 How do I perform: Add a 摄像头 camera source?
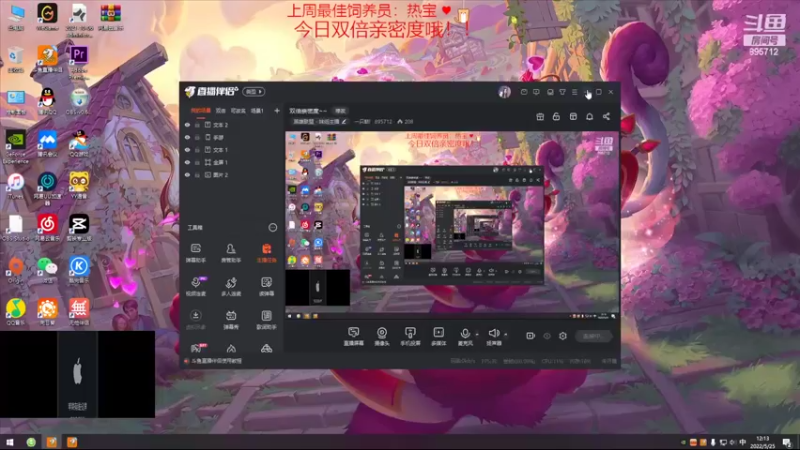pos(382,336)
